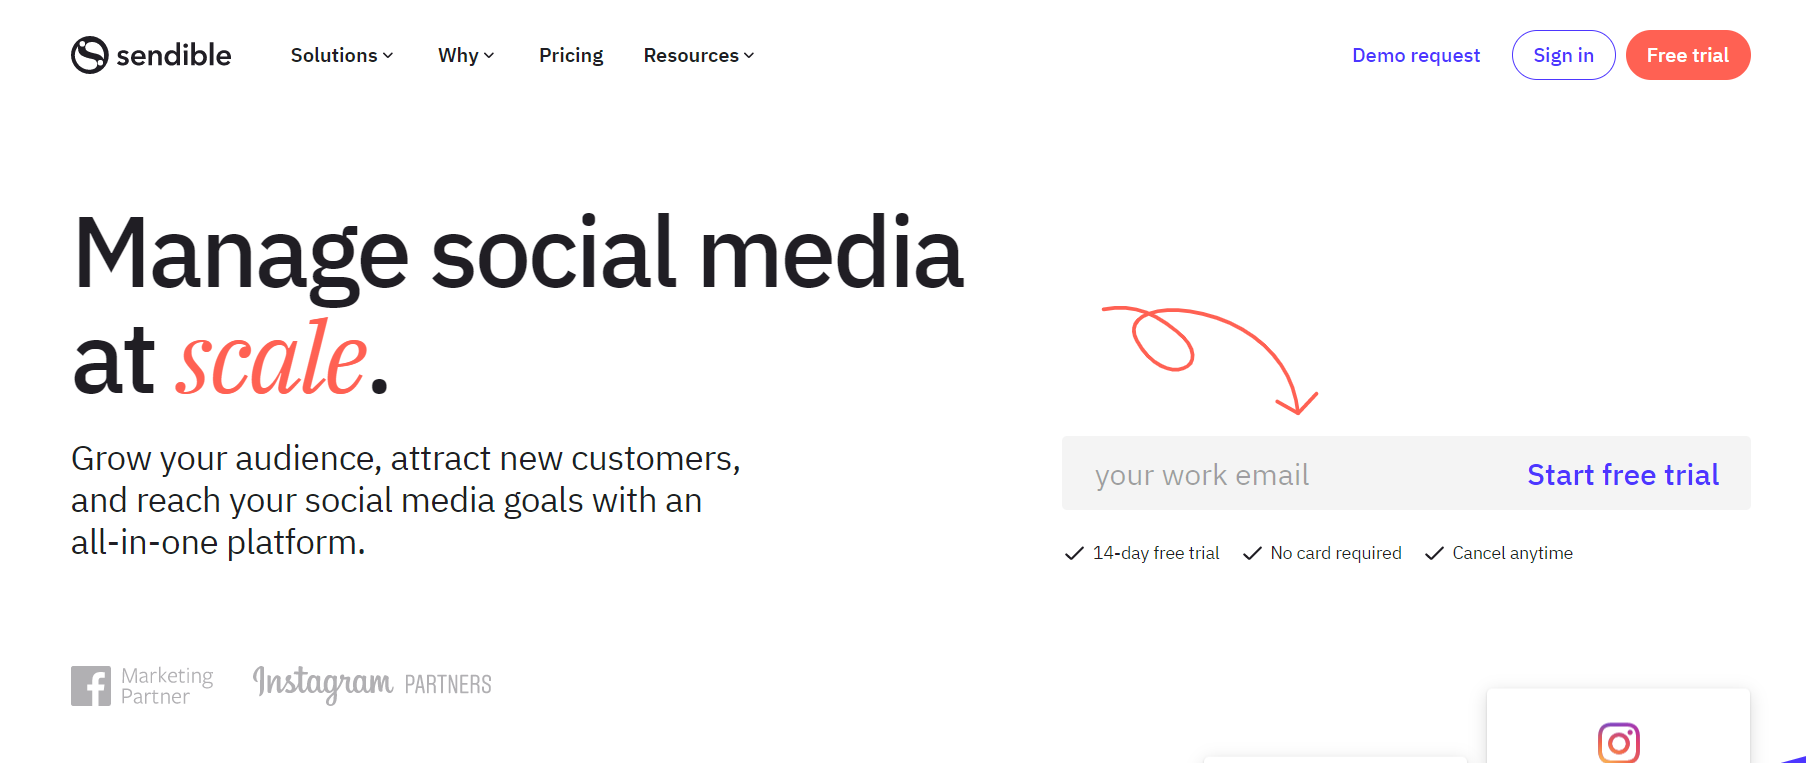Image resolution: width=1806 pixels, height=763 pixels.
Task: Click the orange Free trial button
Action: pyautogui.click(x=1687, y=55)
